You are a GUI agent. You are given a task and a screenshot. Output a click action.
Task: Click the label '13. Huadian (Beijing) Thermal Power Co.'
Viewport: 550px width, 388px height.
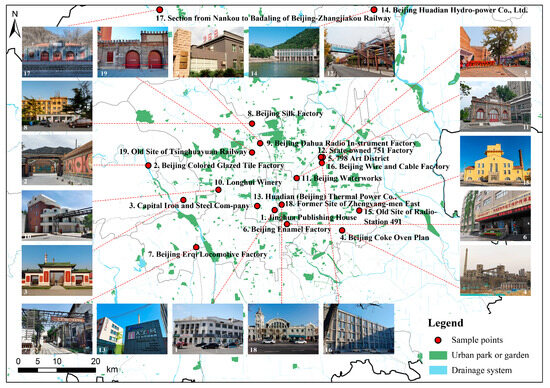(325, 196)
